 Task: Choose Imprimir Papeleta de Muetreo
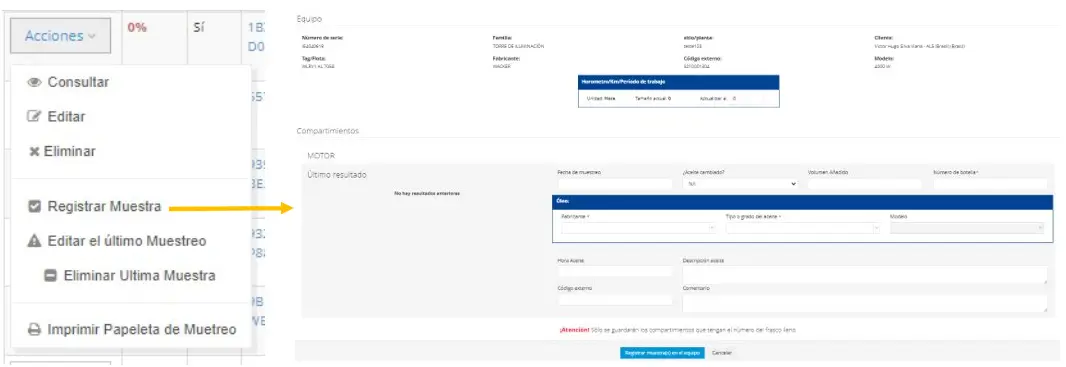(x=132, y=330)
